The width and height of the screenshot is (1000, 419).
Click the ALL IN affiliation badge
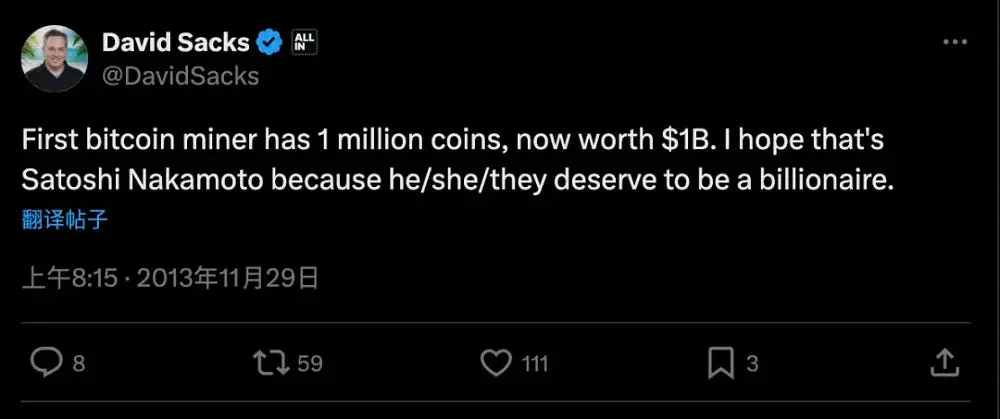(x=301, y=43)
